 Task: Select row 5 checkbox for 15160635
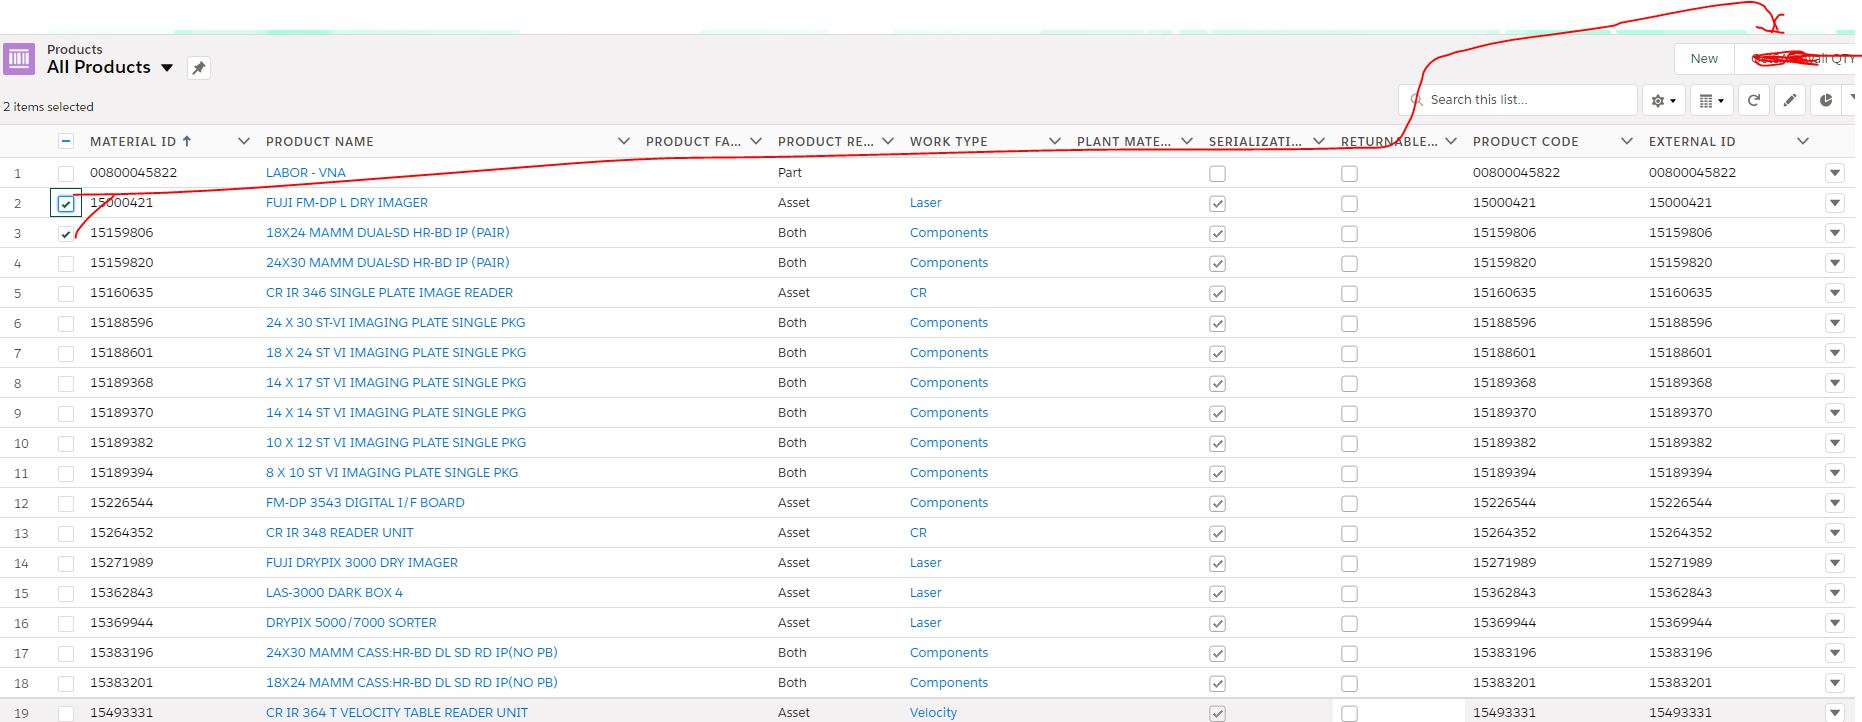(x=66, y=294)
